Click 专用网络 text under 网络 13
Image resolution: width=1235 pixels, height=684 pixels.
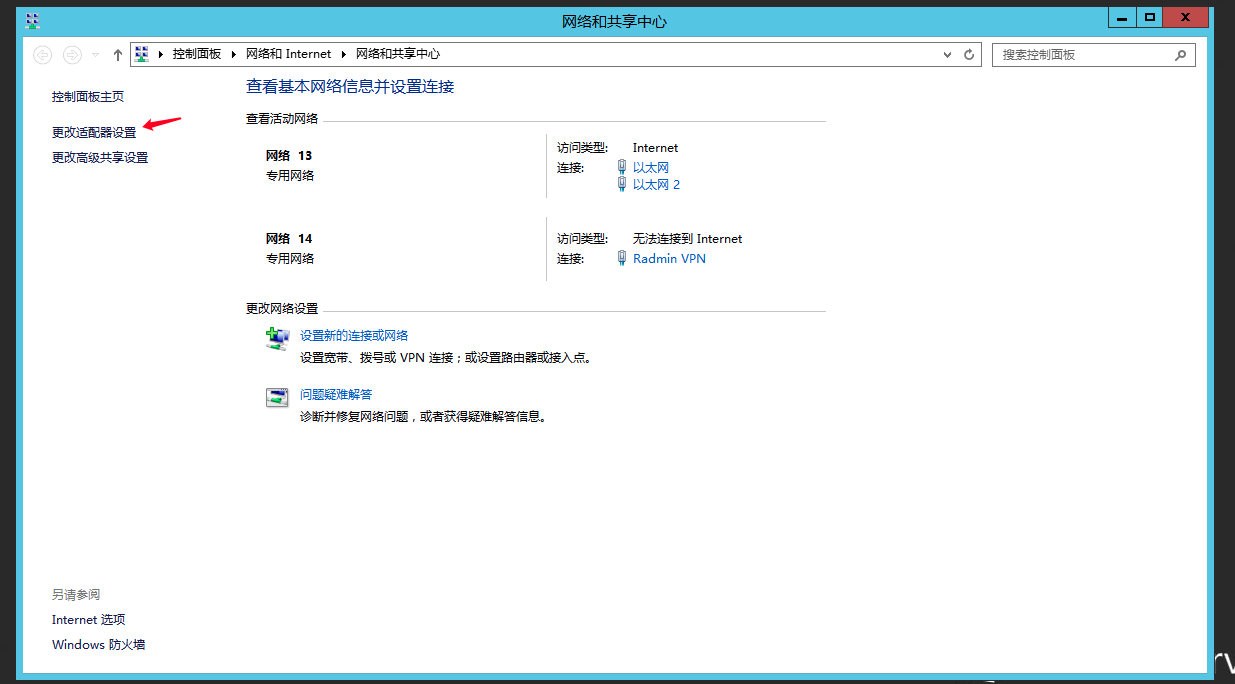tap(290, 176)
